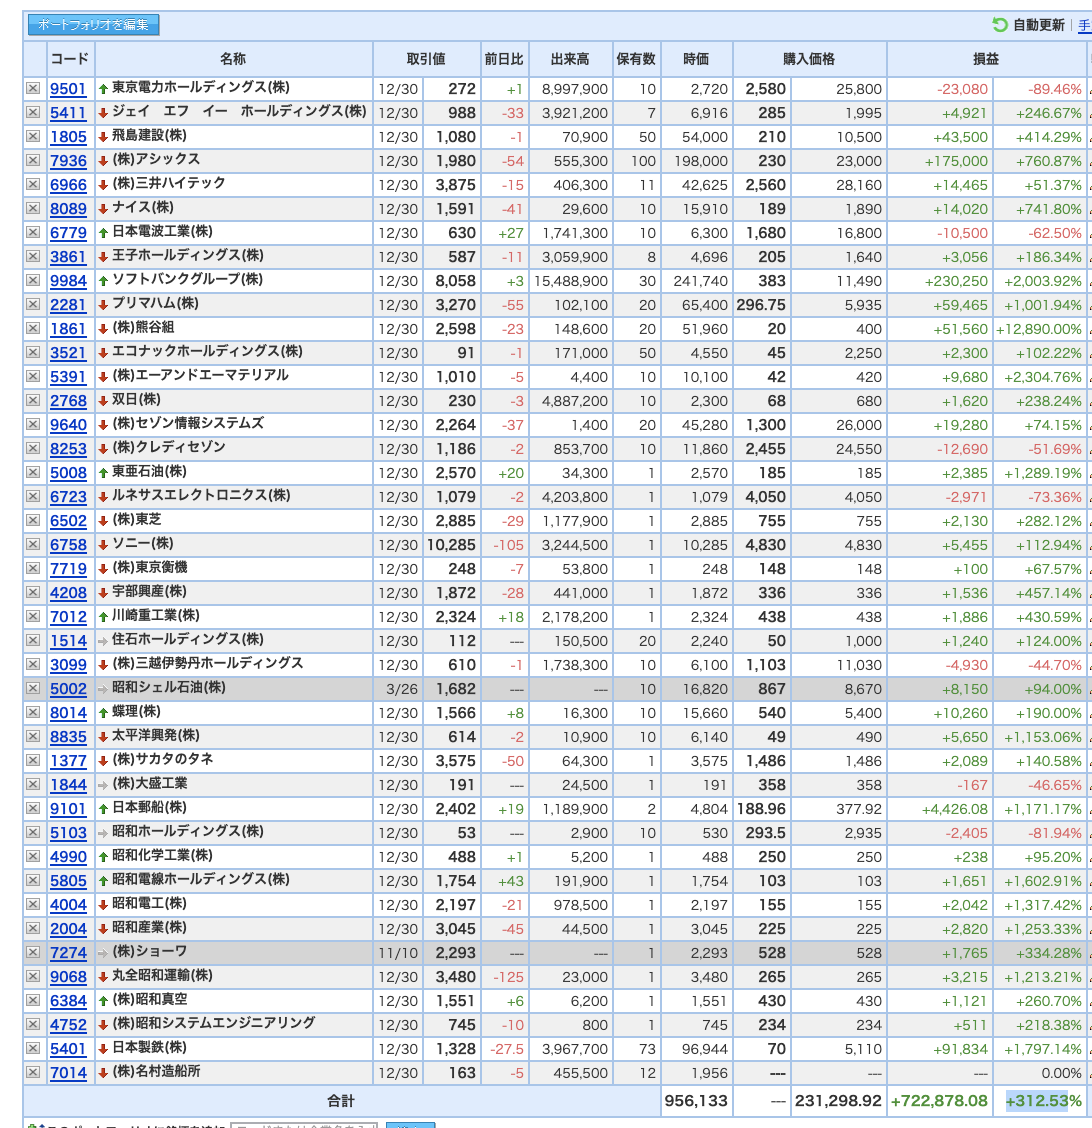Delete row icon for ソニー(株)
The width and height of the screenshot is (1092, 1128).
(x=33, y=544)
